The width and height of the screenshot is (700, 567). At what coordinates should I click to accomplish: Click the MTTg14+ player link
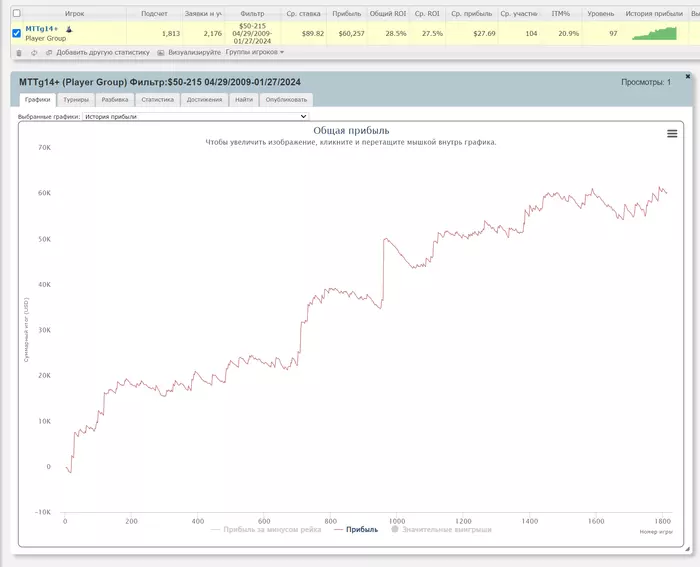coord(42,29)
